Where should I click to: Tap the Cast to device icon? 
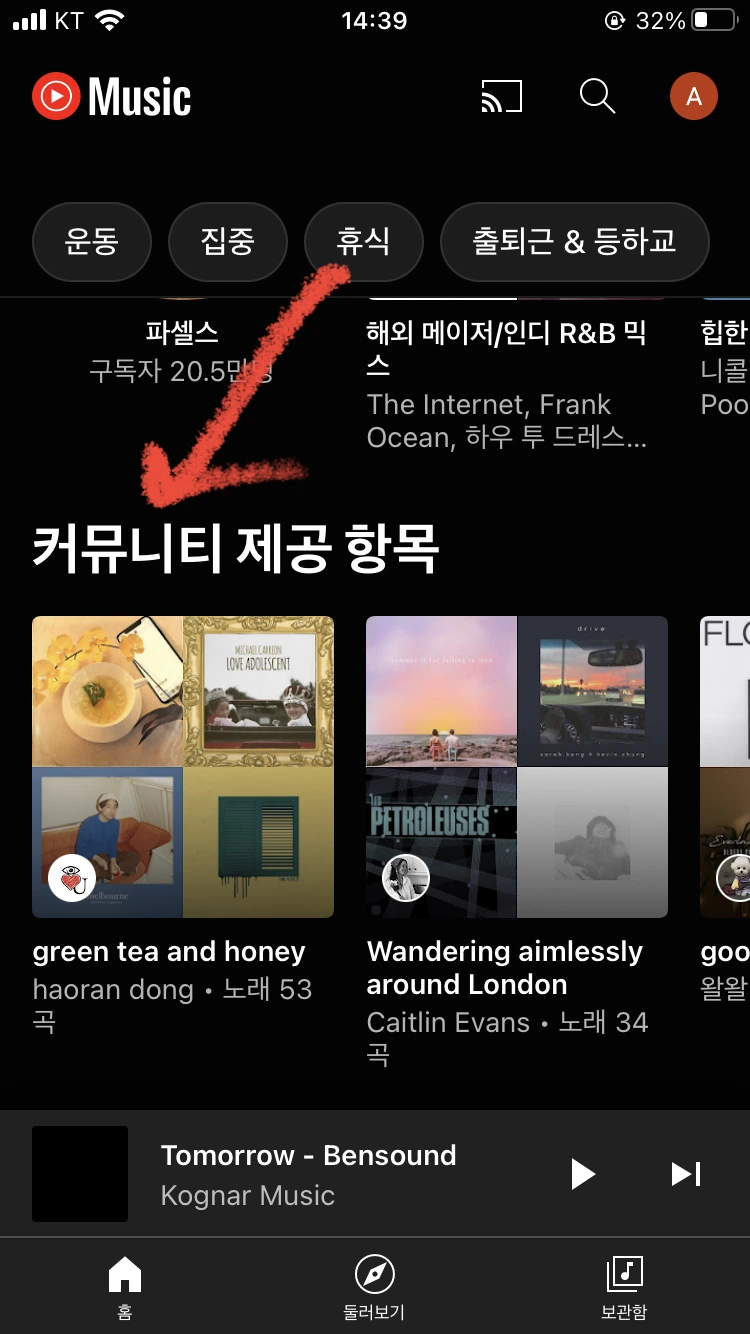(x=501, y=97)
